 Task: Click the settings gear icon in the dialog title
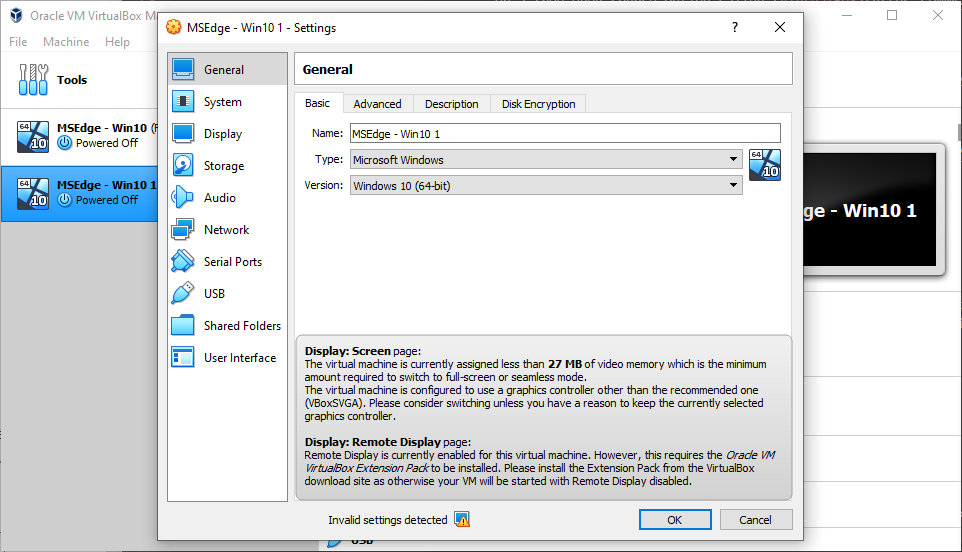(174, 27)
